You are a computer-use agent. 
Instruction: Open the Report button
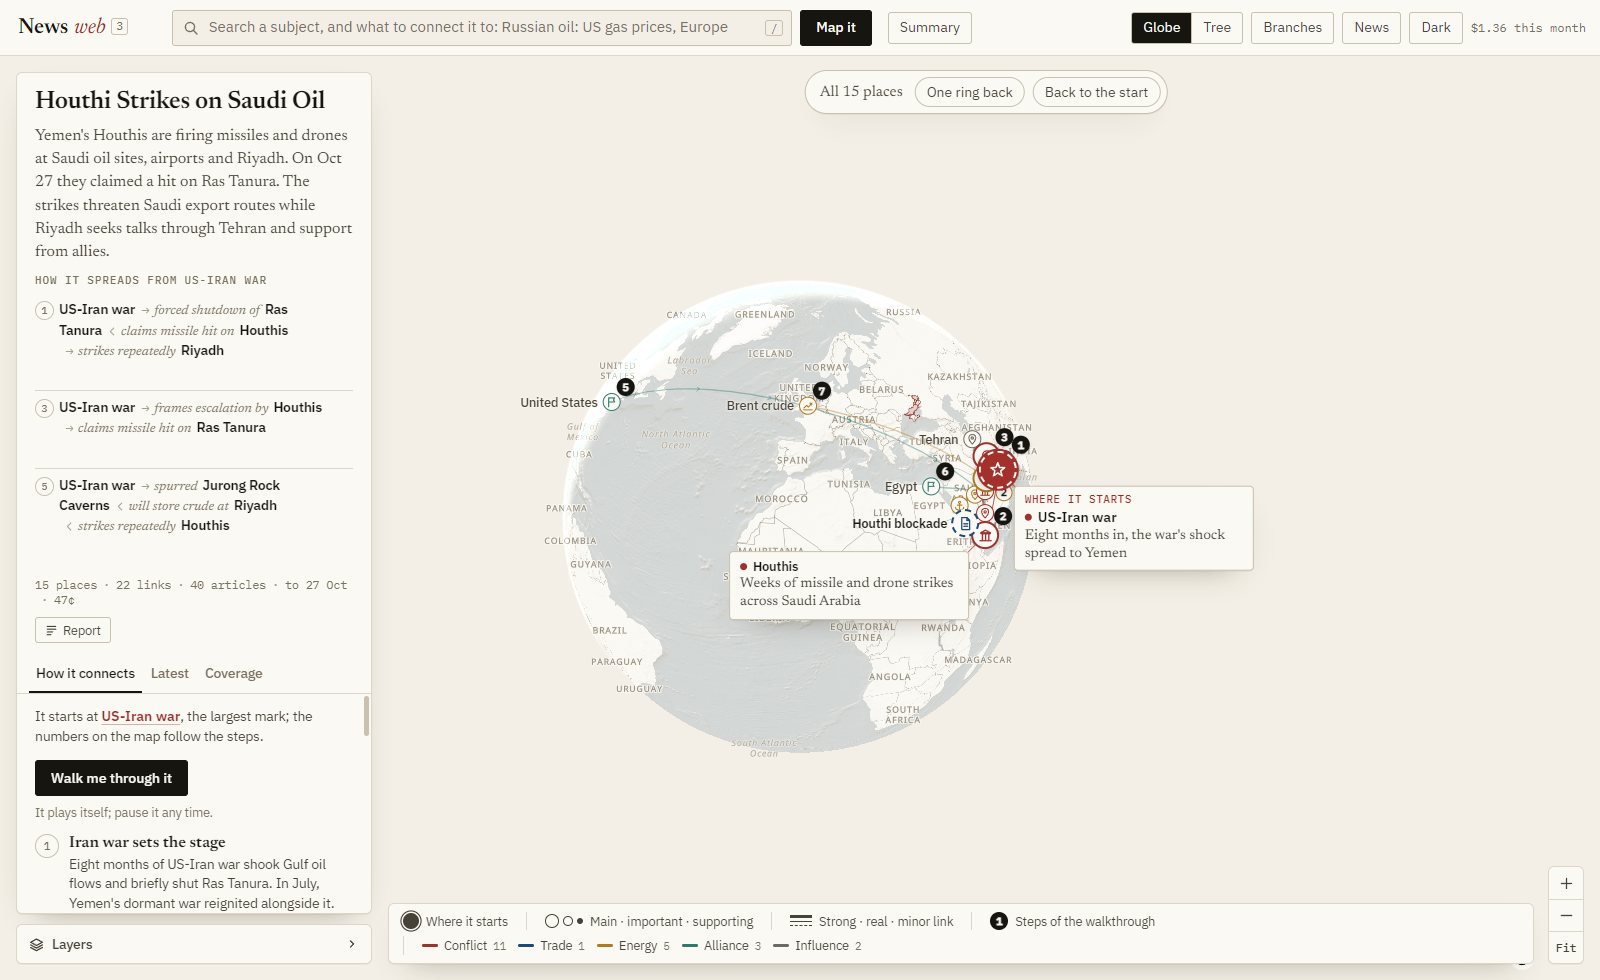coord(73,630)
